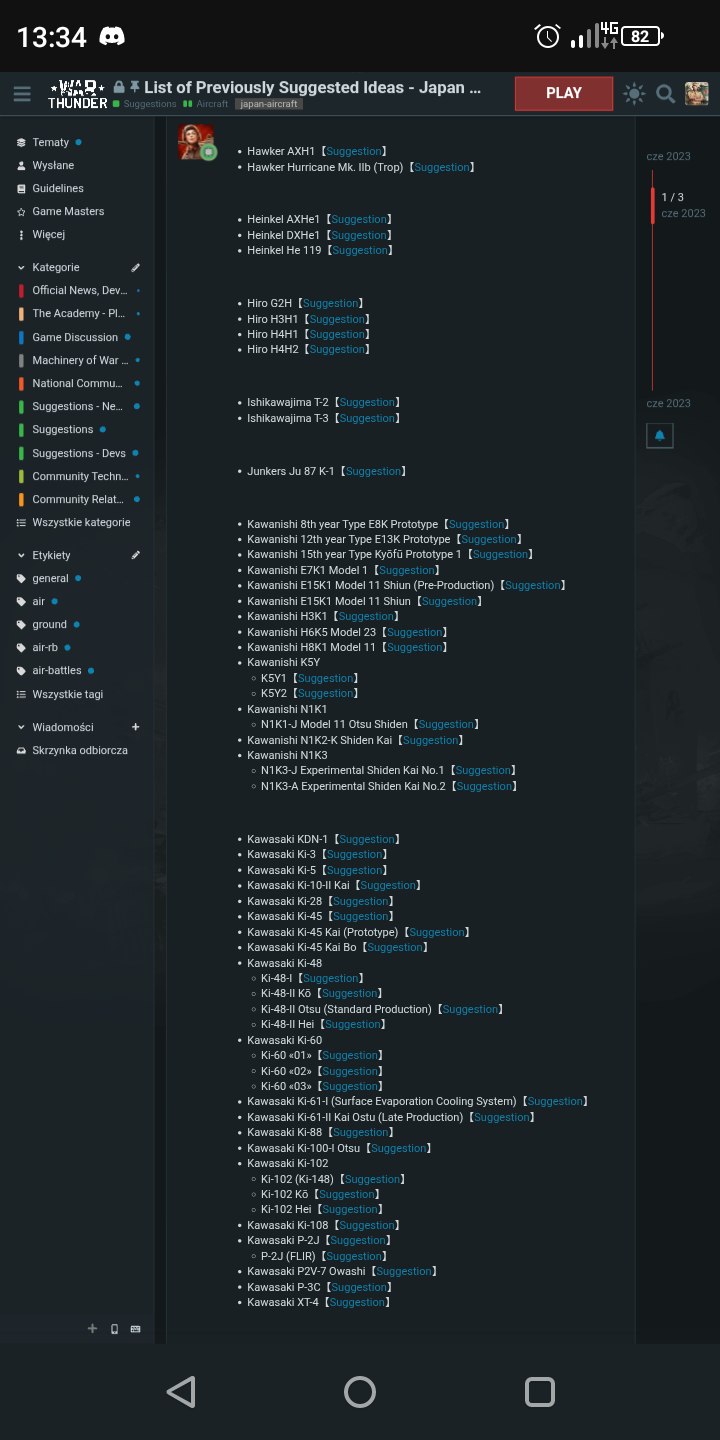Edit categories with the pencil icon

click(136, 268)
